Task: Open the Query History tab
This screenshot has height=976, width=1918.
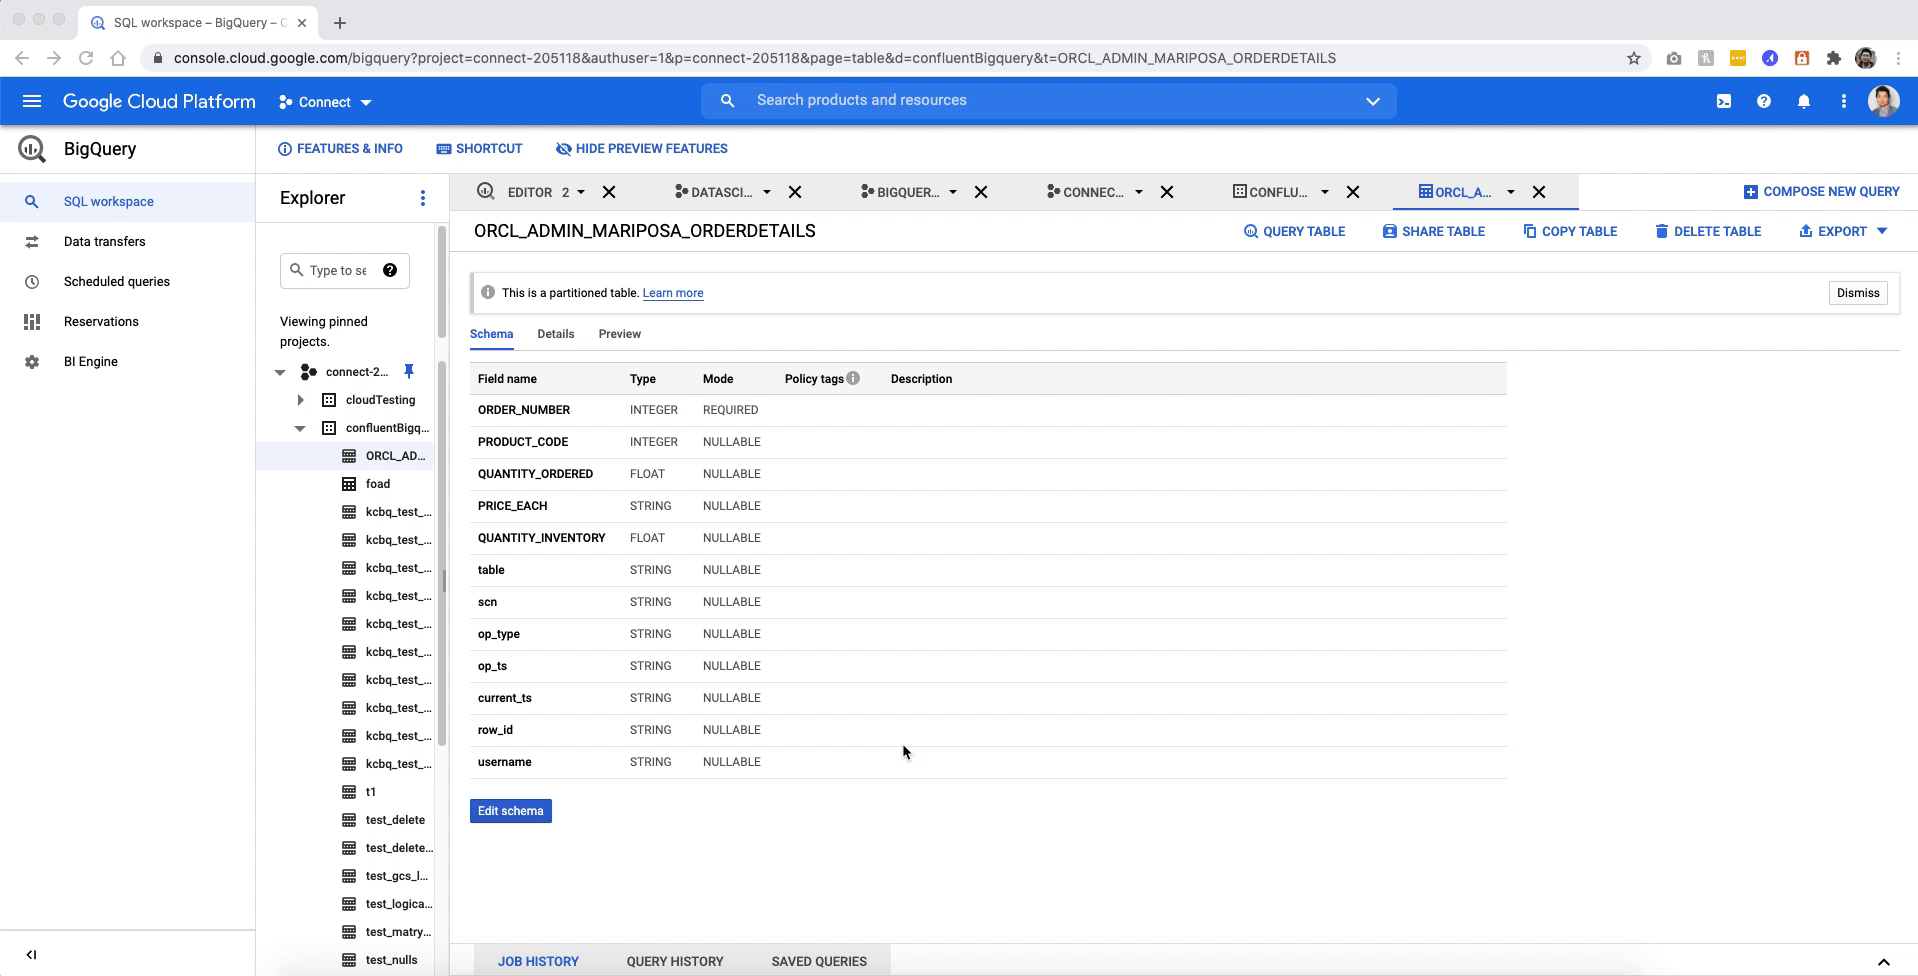Action: (674, 961)
